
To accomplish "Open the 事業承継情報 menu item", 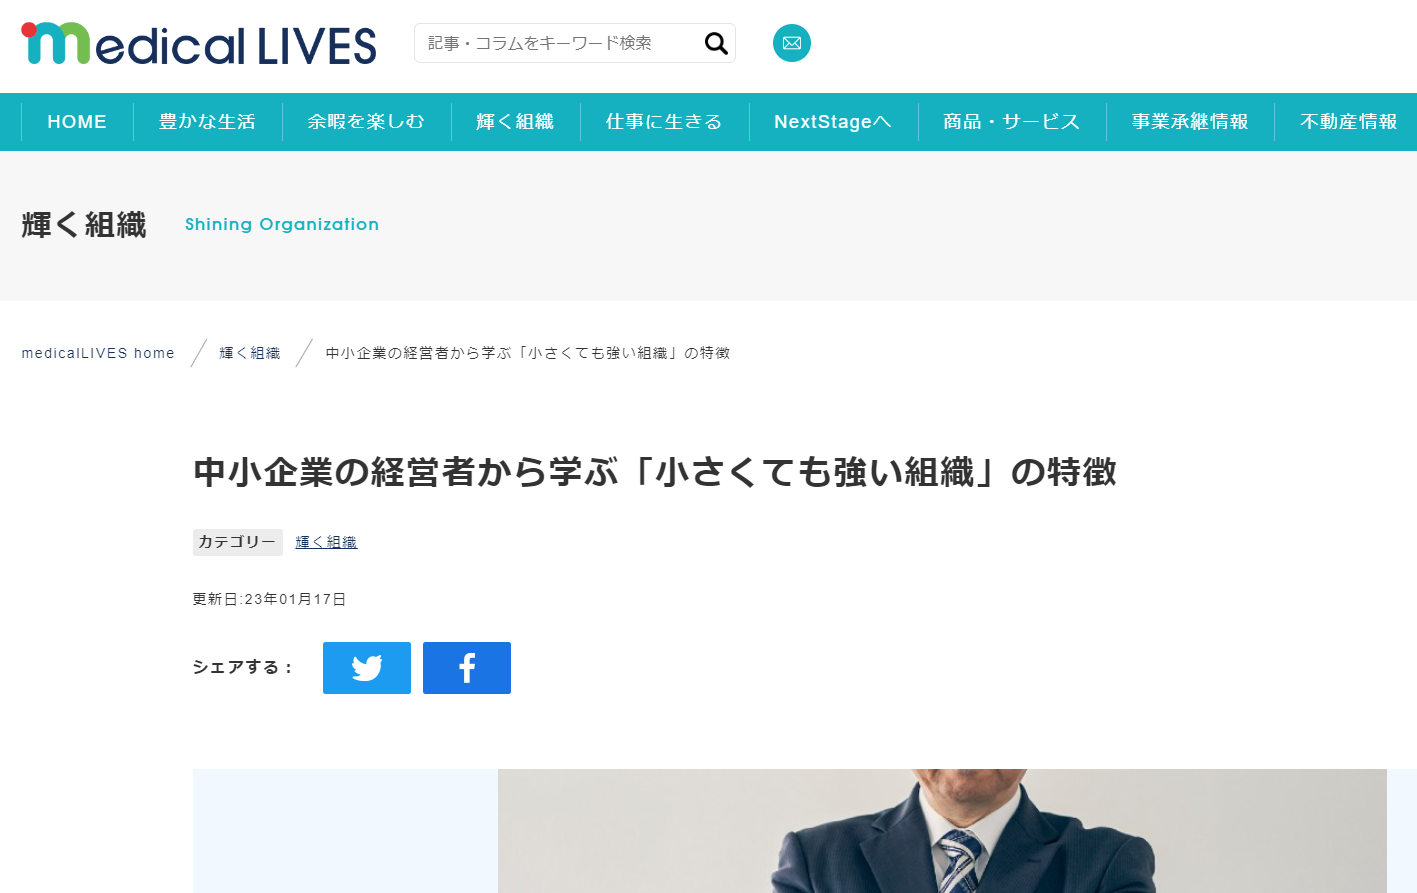I will (x=1190, y=122).
